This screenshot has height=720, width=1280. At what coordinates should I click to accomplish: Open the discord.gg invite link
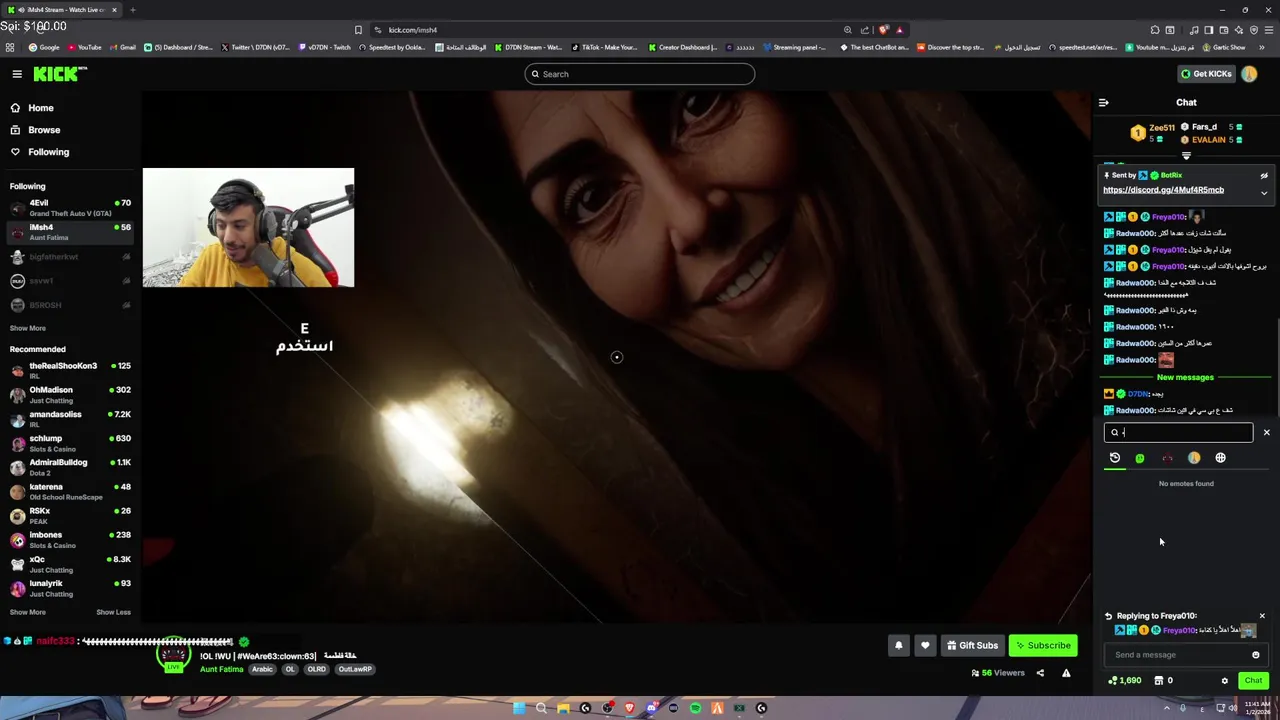click(x=1163, y=190)
